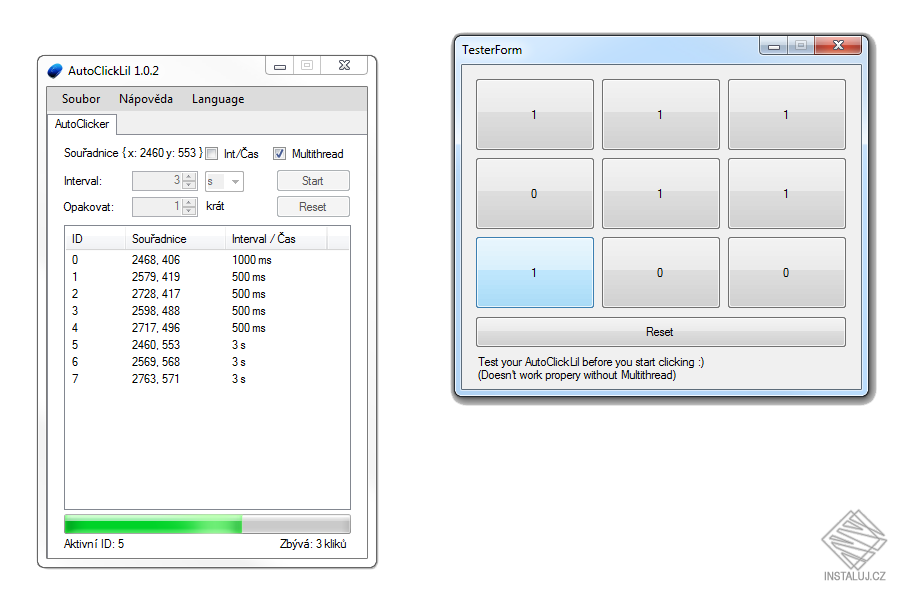Close the TesterForm window
This screenshot has height=603, width=905.
(838, 45)
